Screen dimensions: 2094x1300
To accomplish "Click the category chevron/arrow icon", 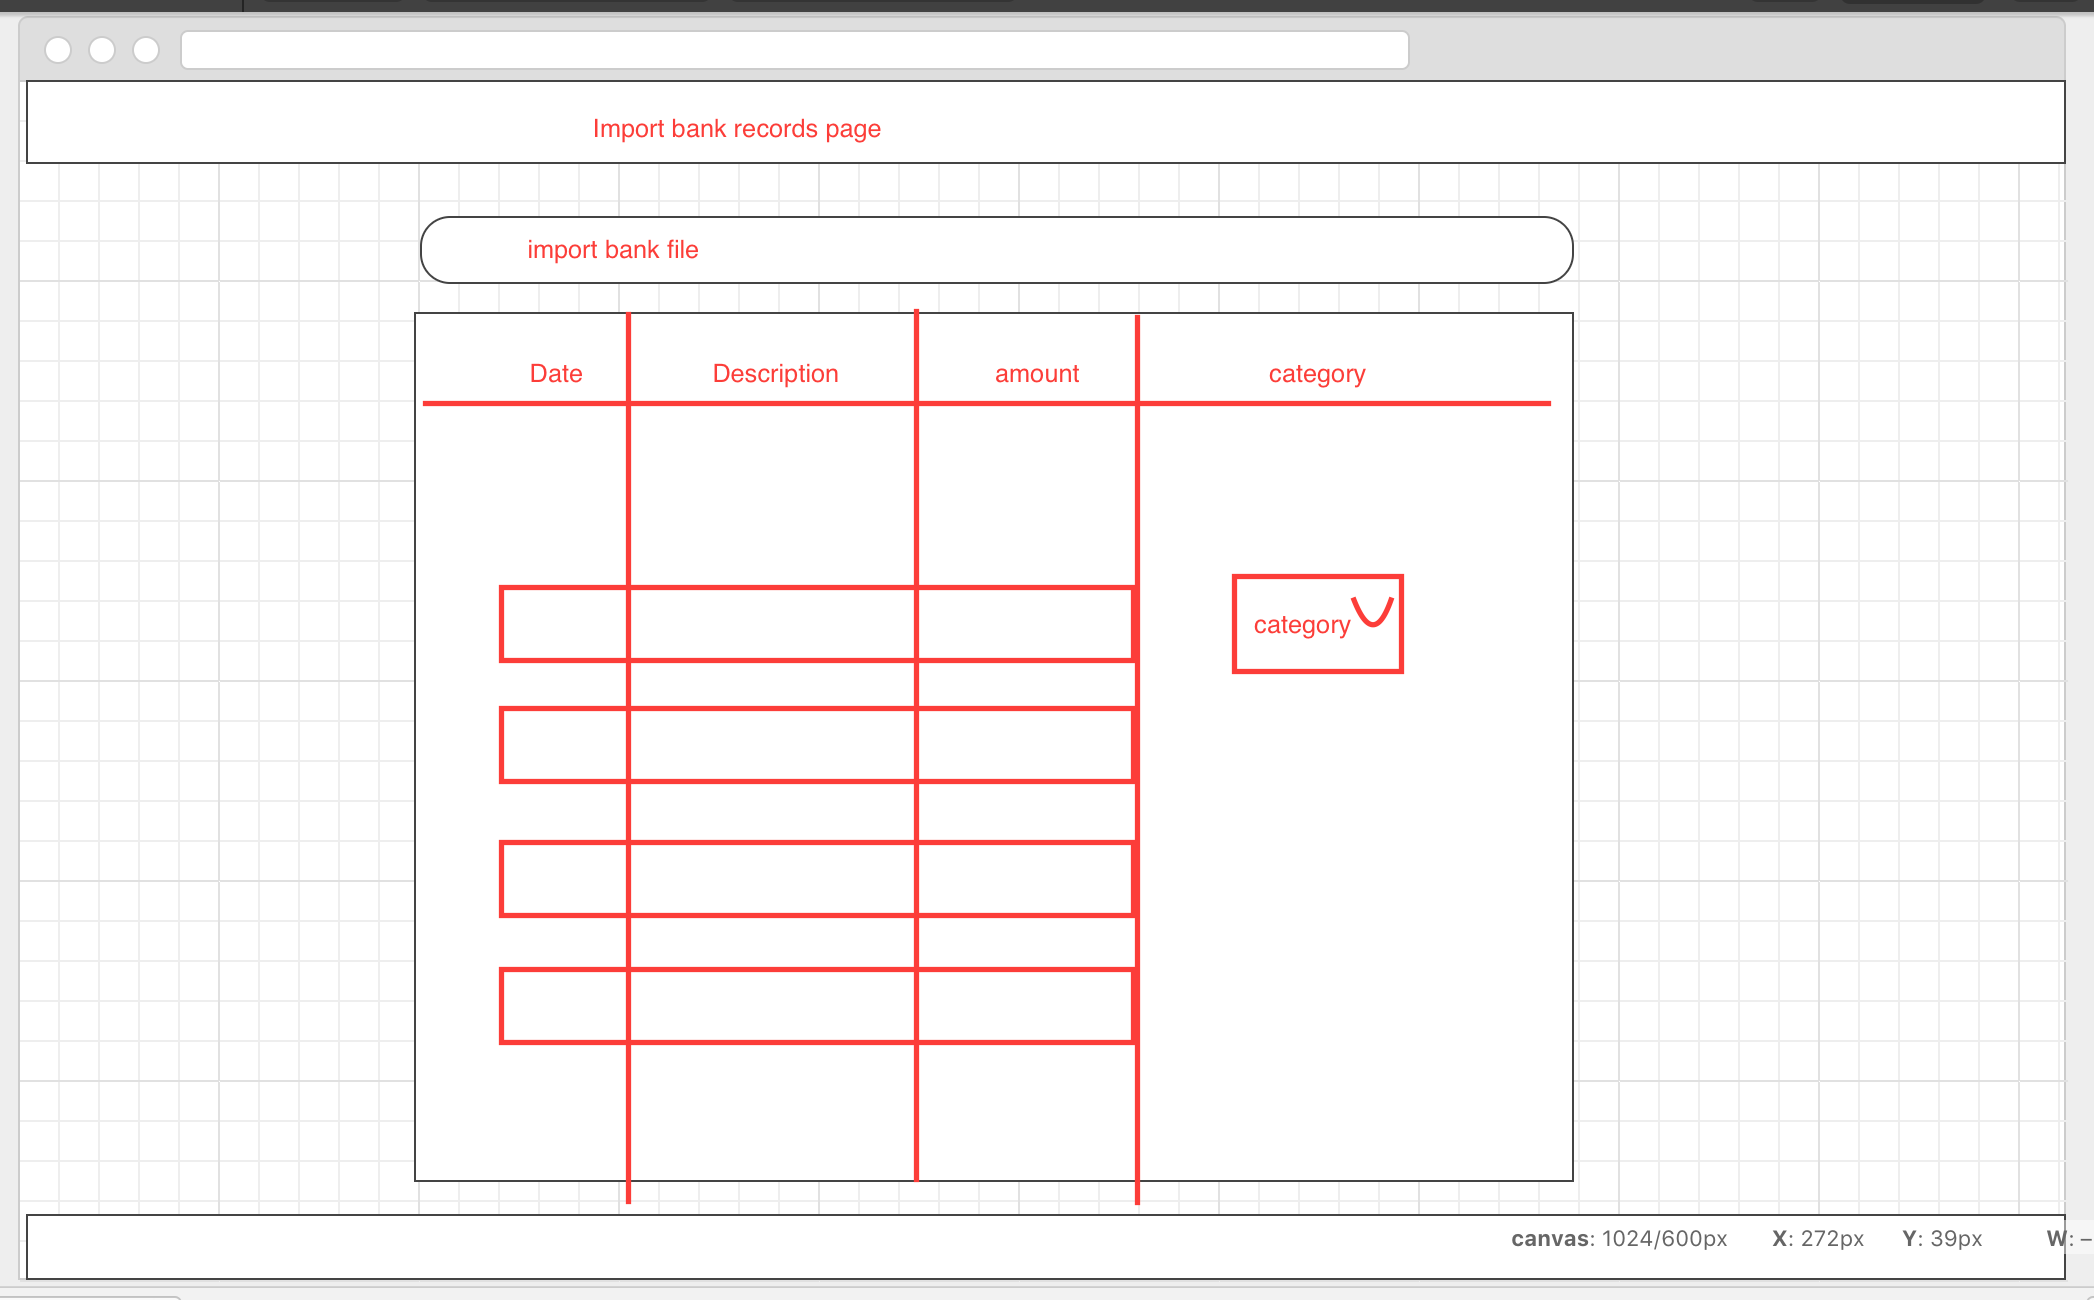I will [1372, 610].
